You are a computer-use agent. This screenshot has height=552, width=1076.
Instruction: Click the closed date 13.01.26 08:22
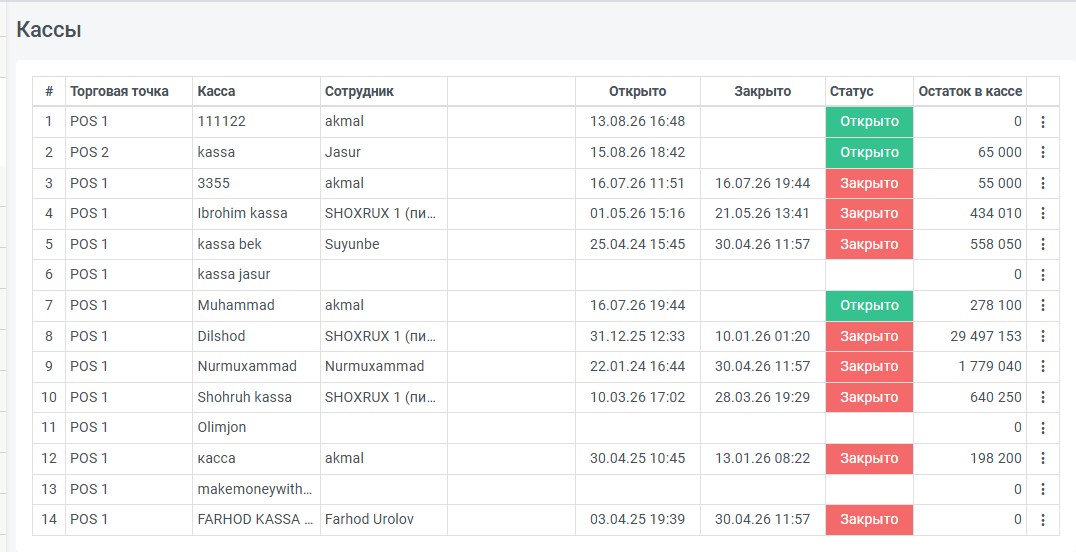click(762, 459)
